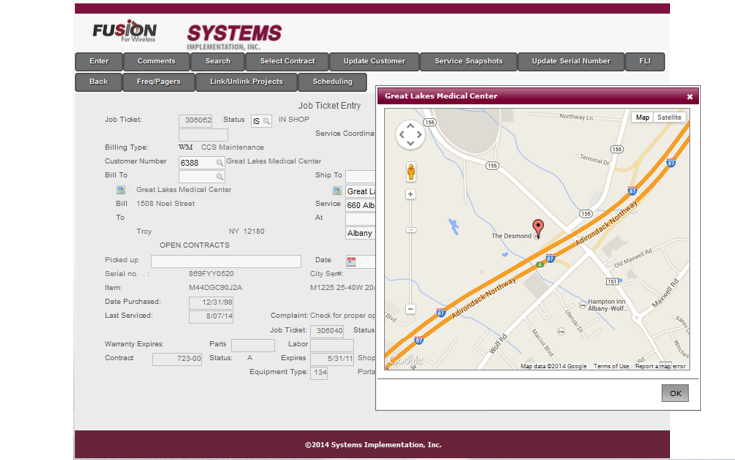Click The Desmond label on the map
The height and width of the screenshot is (460, 735).
click(511, 236)
